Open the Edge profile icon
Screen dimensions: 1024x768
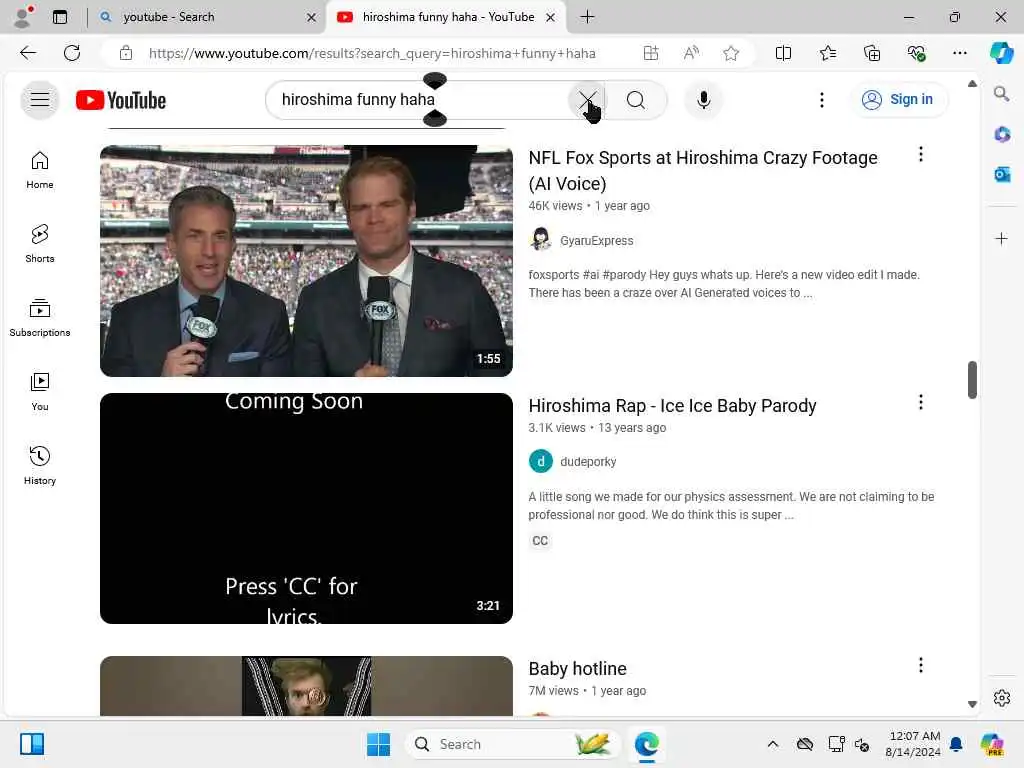click(x=24, y=17)
